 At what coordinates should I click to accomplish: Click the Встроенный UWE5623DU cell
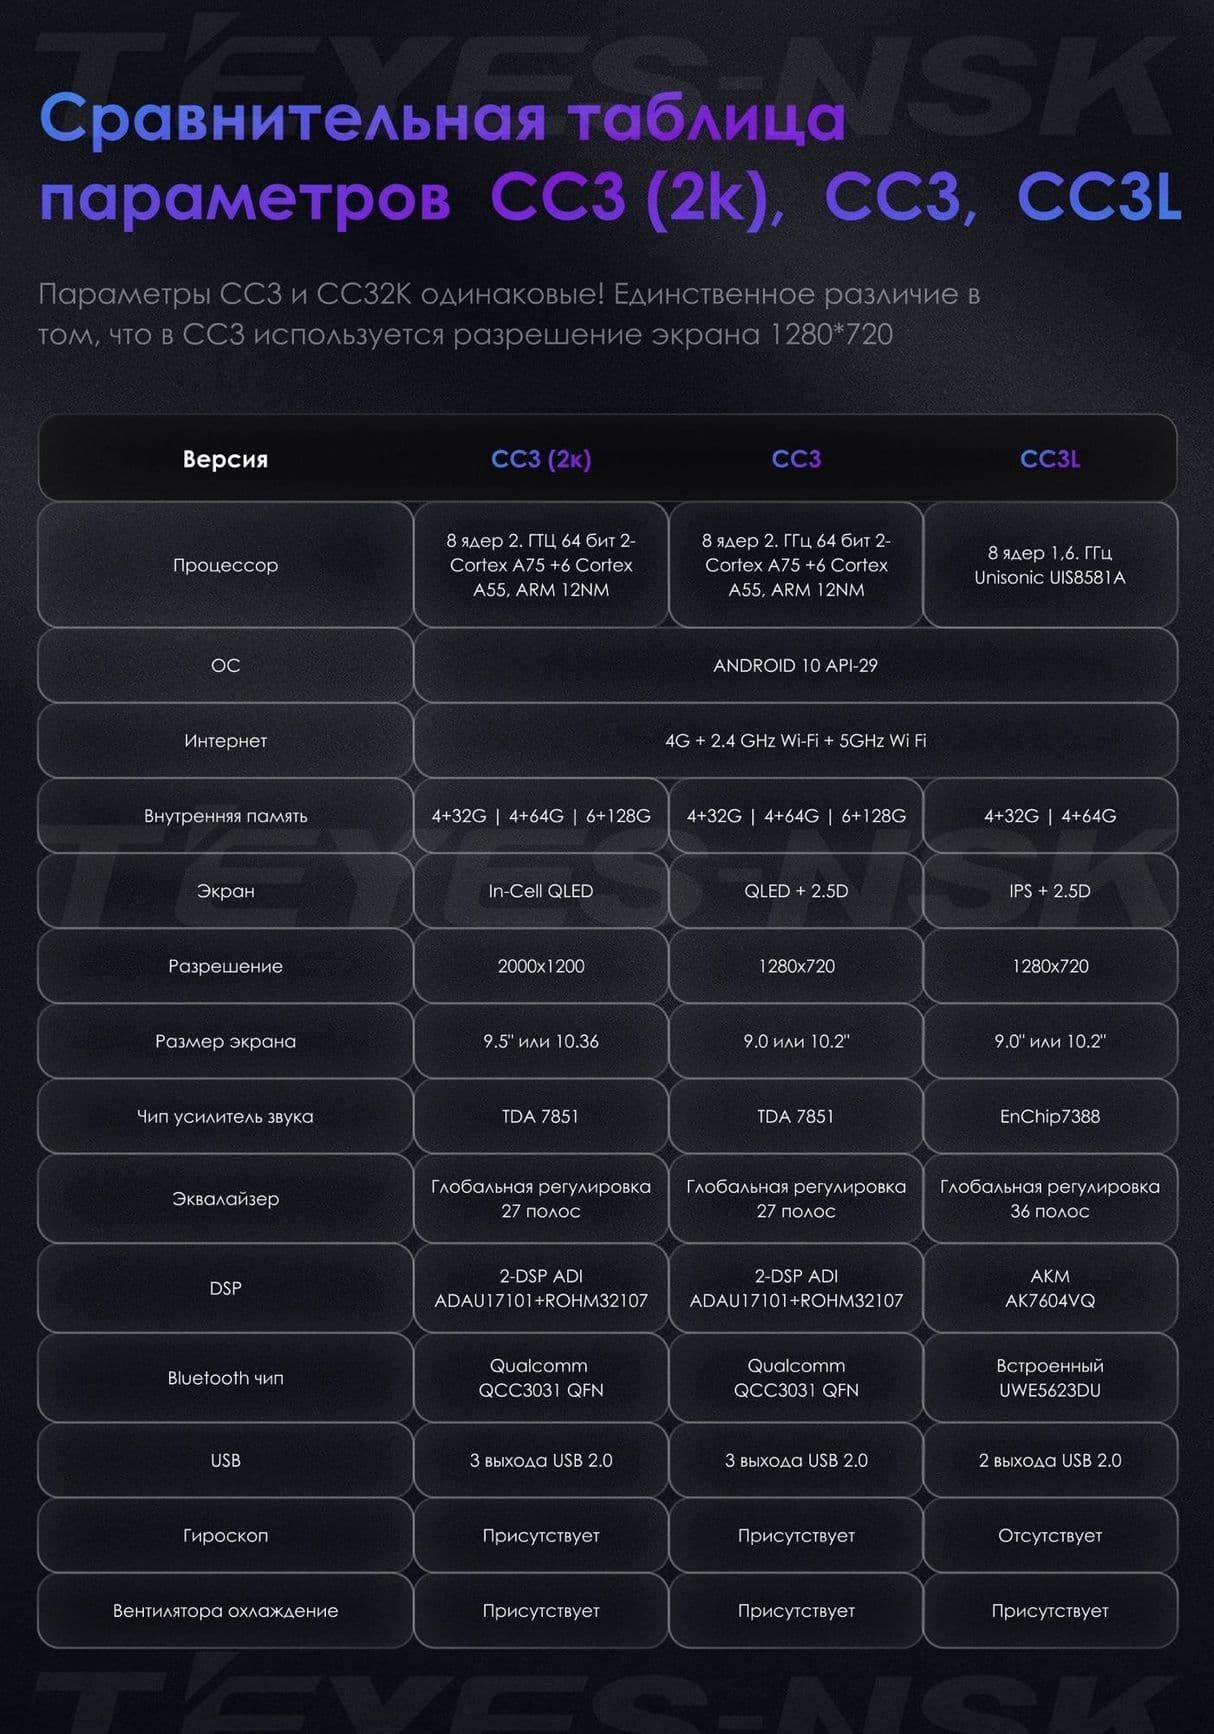(x=1050, y=1378)
